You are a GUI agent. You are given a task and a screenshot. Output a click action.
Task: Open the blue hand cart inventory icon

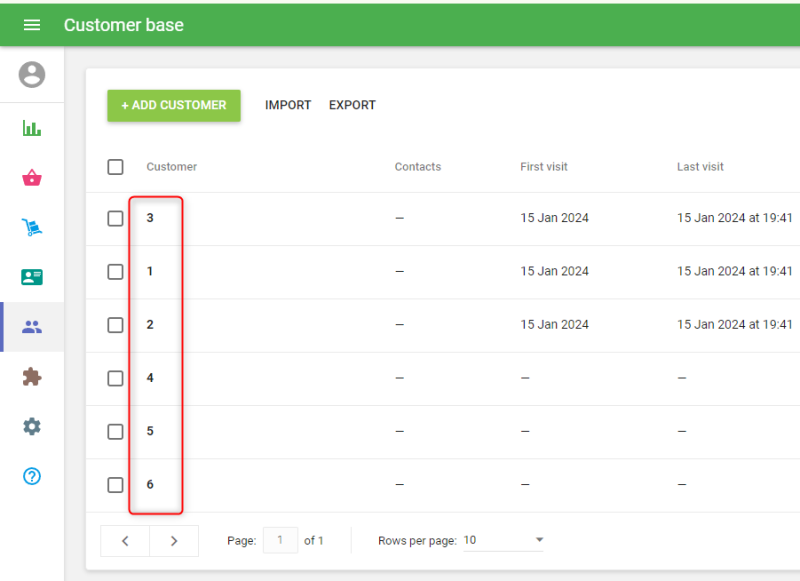point(32,228)
